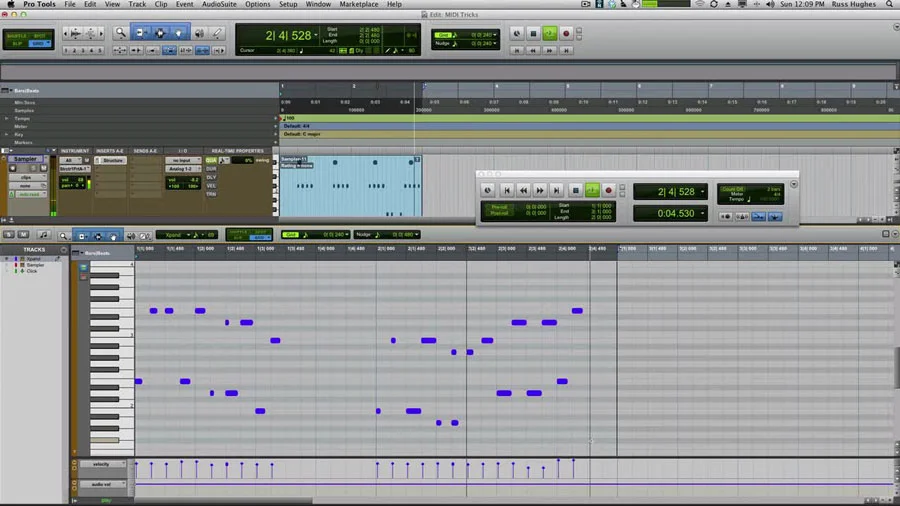Open the Event menu
This screenshot has height=506, width=900.
pyautogui.click(x=184, y=4)
